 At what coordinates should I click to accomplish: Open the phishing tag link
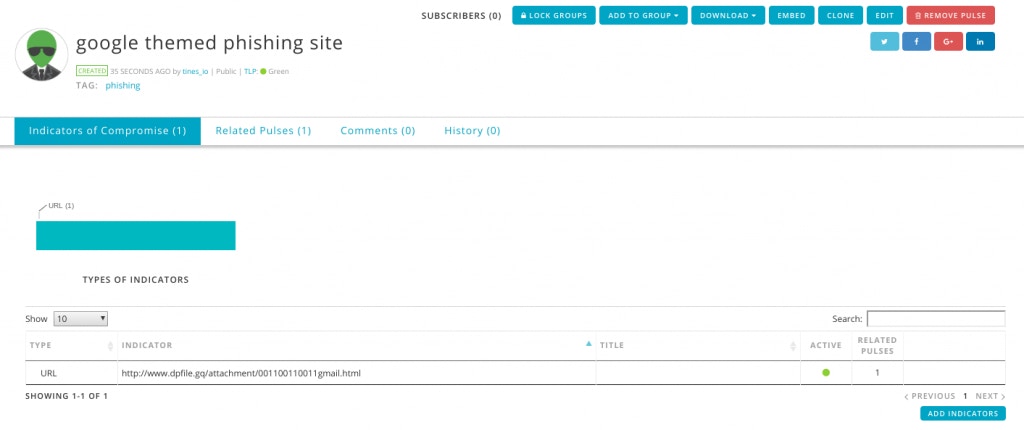point(123,86)
